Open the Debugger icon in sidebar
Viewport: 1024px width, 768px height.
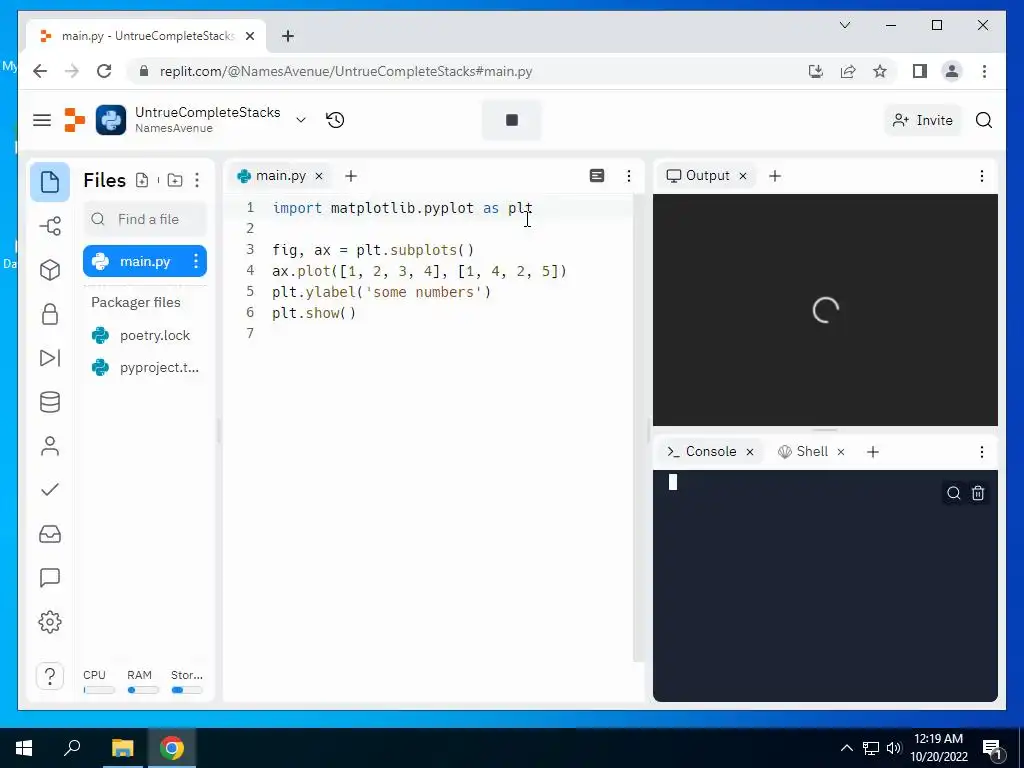tap(50, 358)
